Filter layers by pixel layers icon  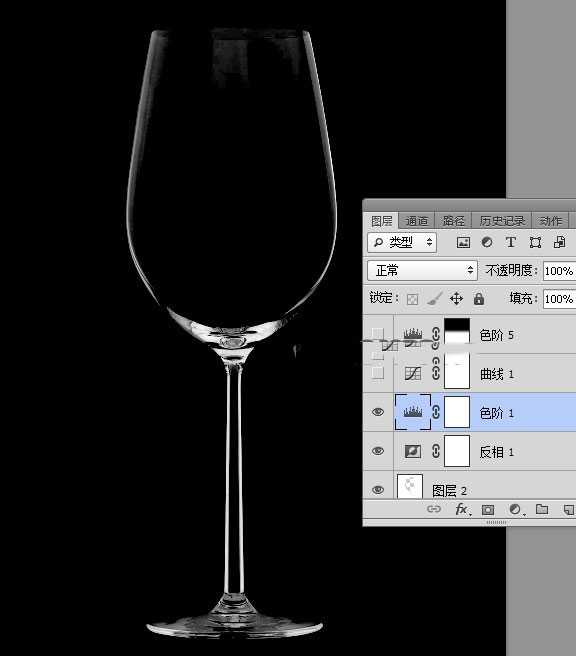click(x=463, y=242)
